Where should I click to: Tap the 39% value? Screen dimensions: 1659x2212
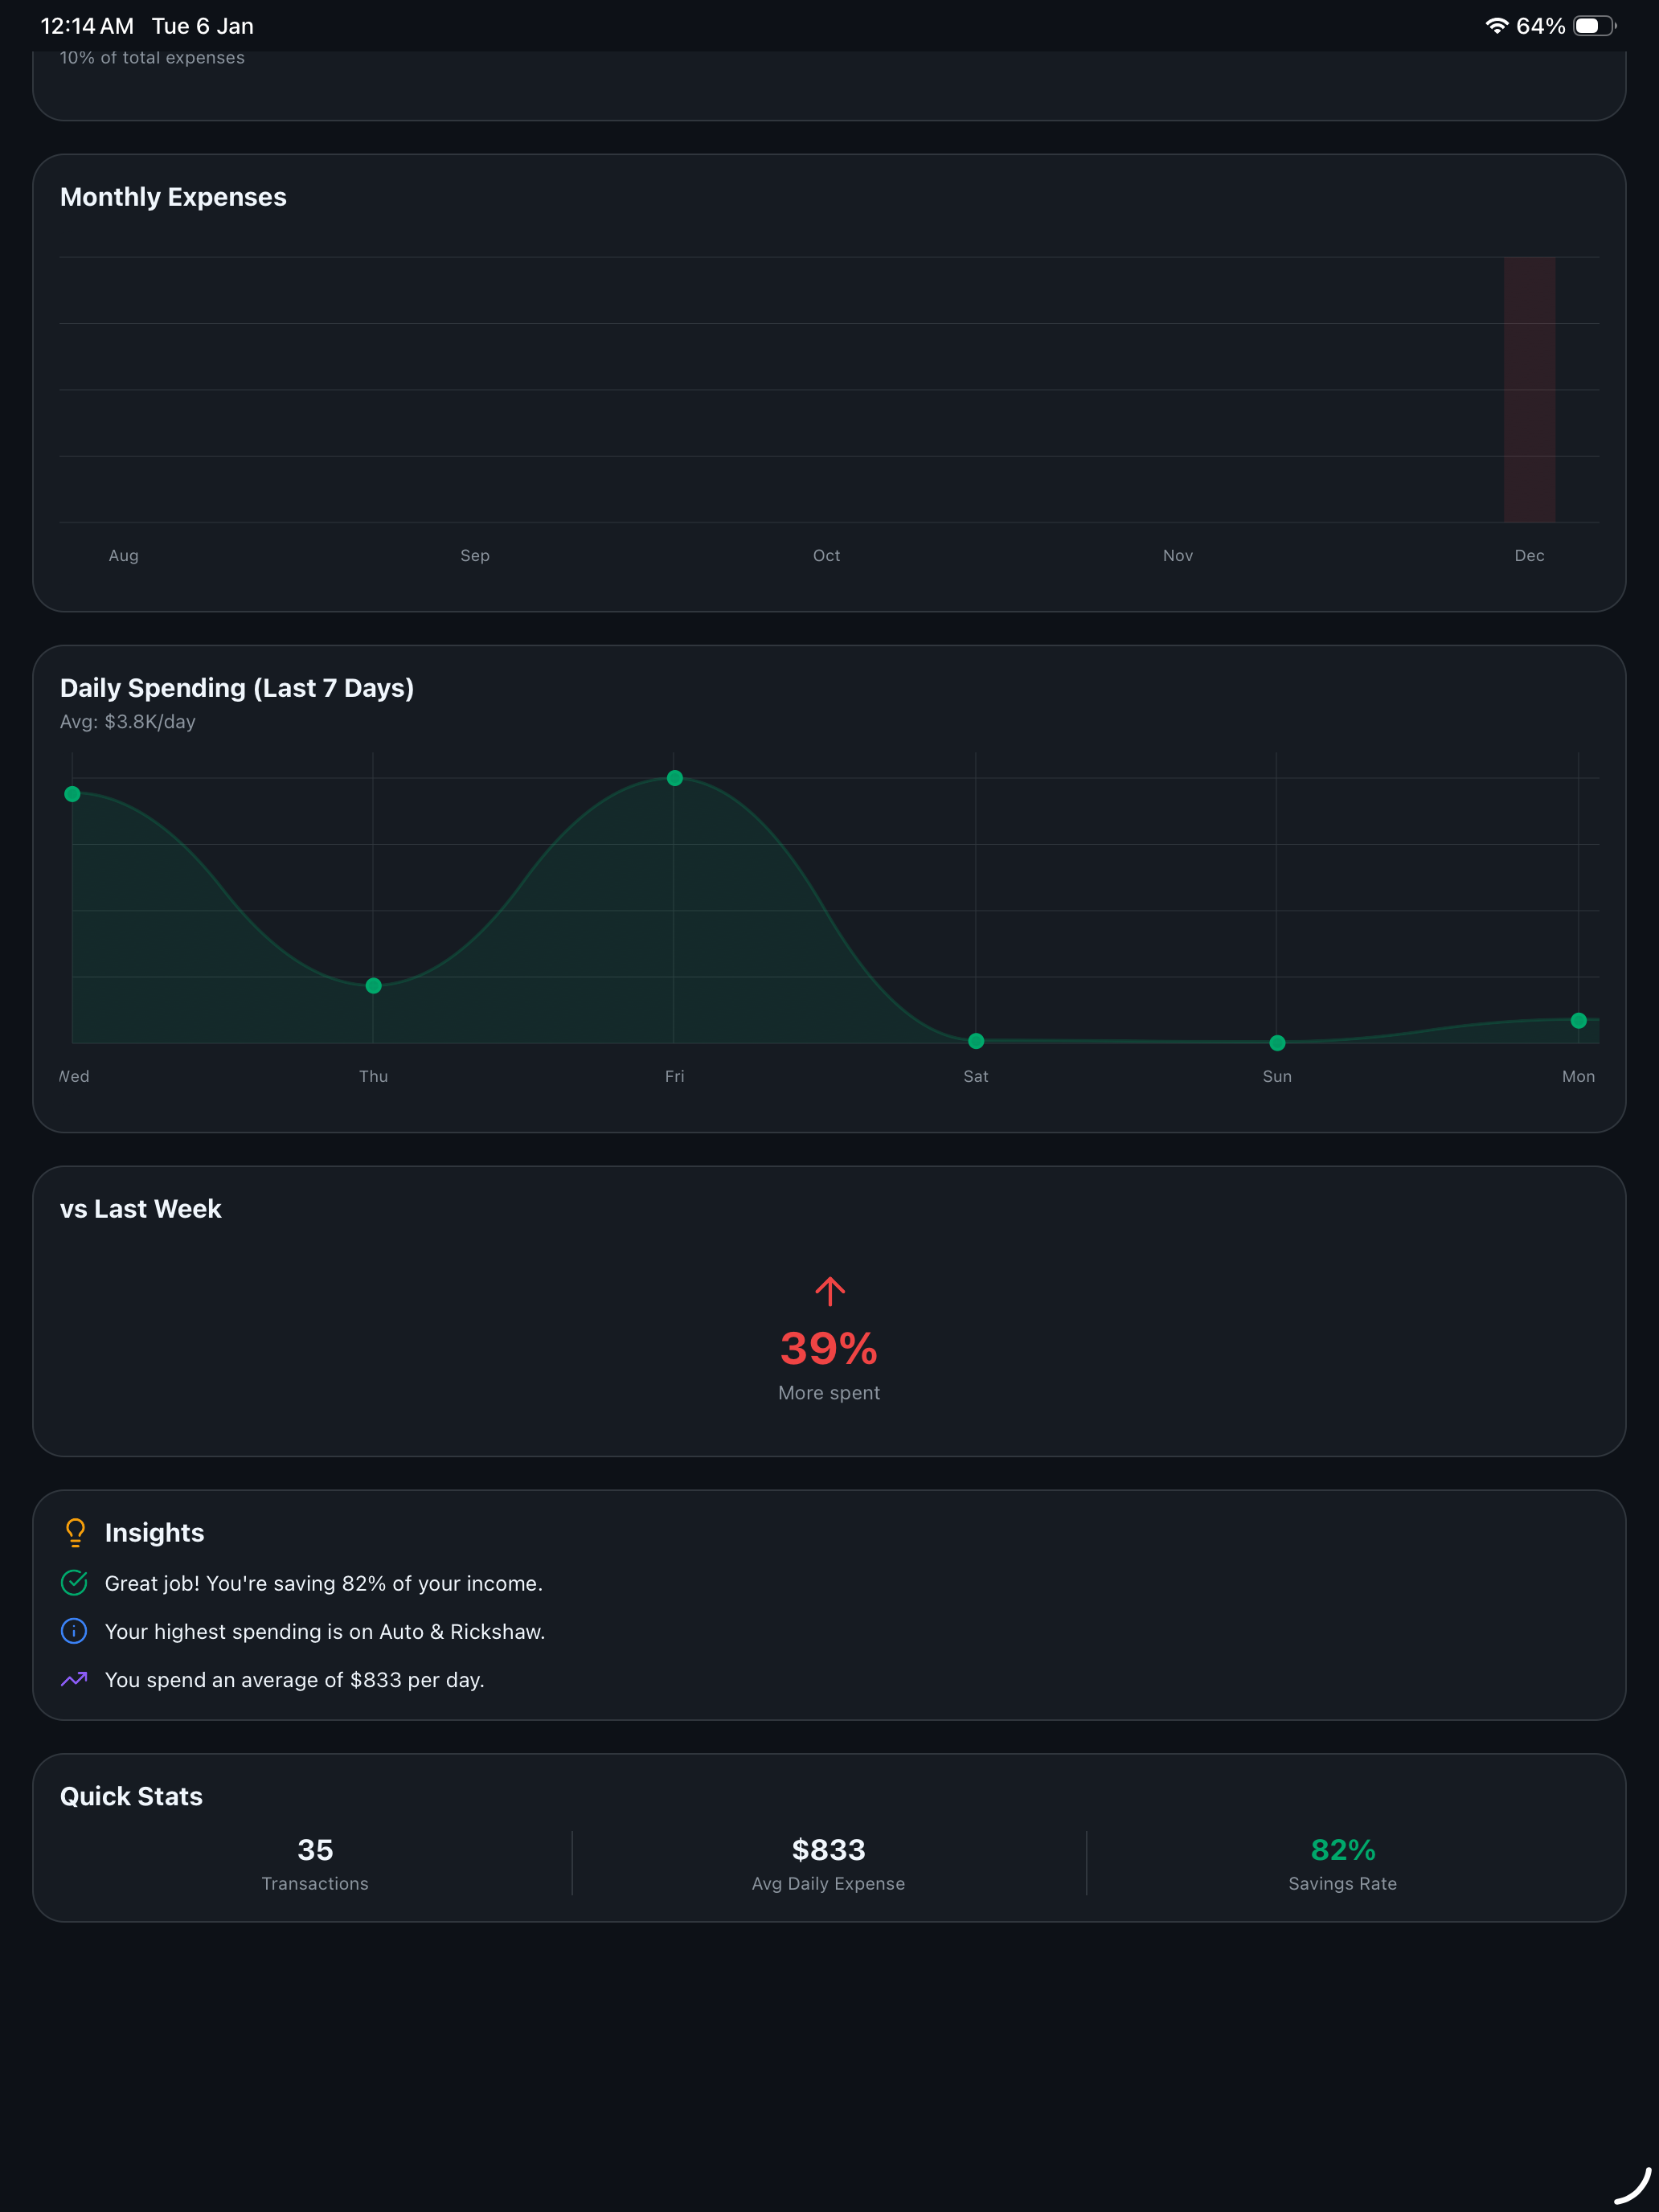(x=829, y=1348)
